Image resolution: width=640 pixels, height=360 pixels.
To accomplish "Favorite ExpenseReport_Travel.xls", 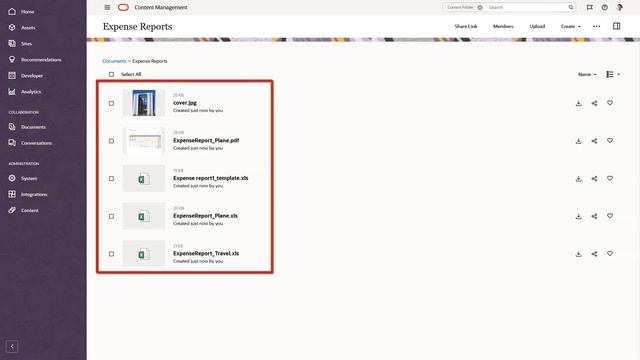I will (x=610, y=253).
